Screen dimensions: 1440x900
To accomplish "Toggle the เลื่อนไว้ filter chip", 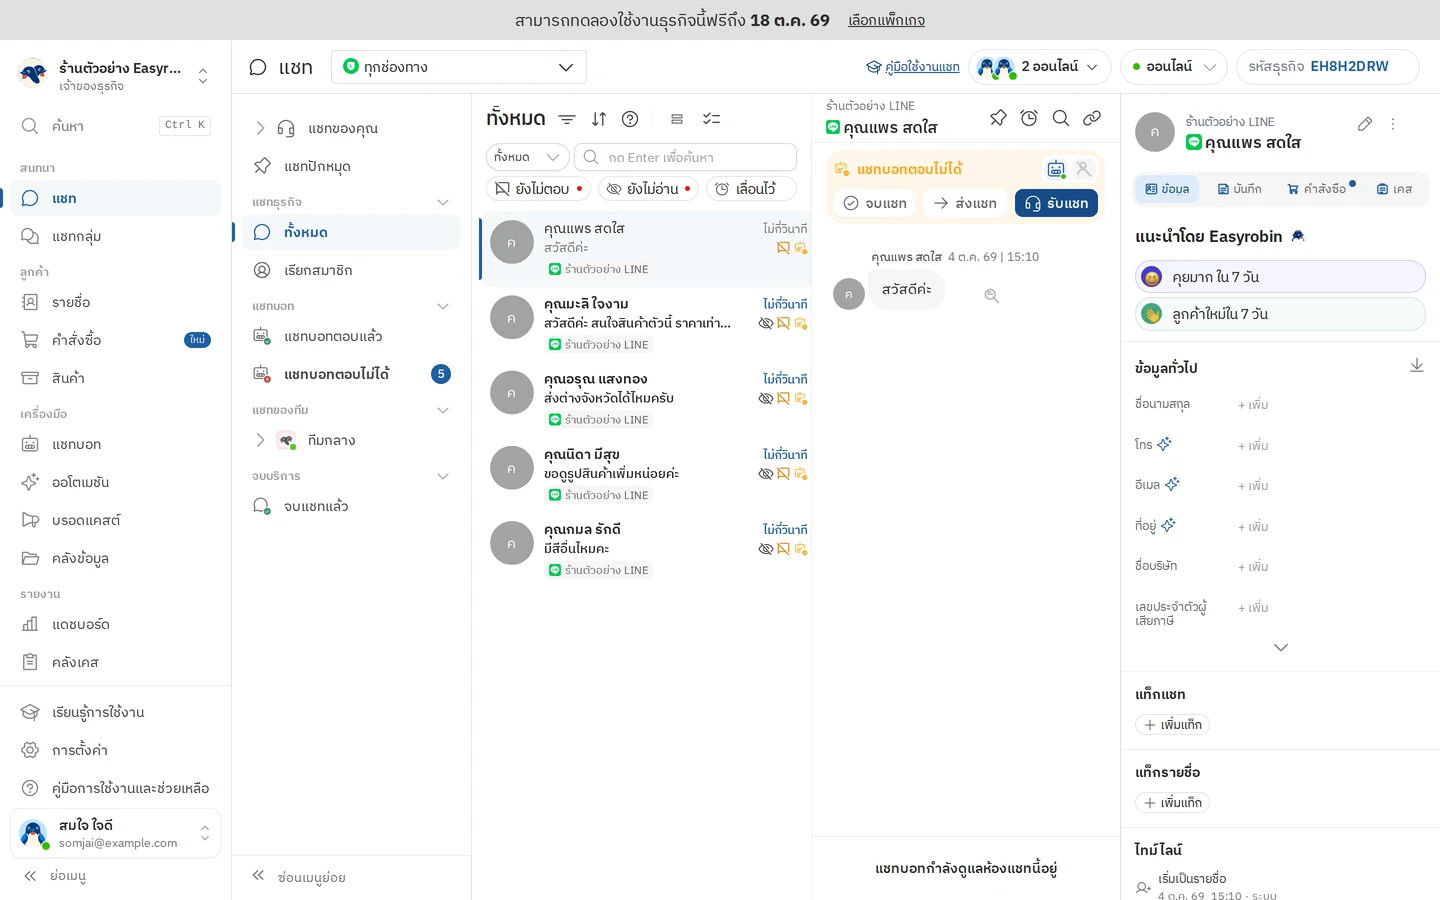I will [x=751, y=189].
